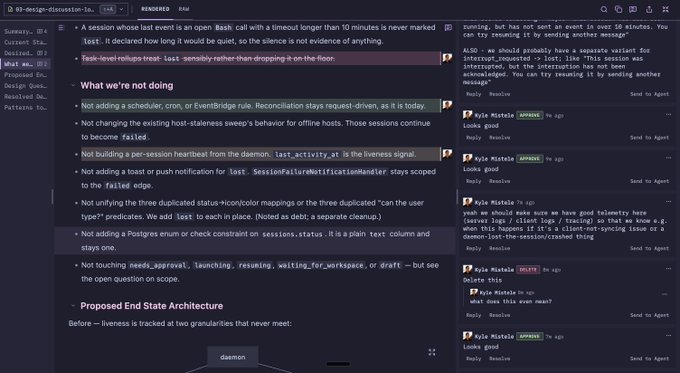Viewport: 680px width, 373px height.
Task: Open the more-options menu on the 'what does this even mean?' reply
Action: tap(664, 294)
